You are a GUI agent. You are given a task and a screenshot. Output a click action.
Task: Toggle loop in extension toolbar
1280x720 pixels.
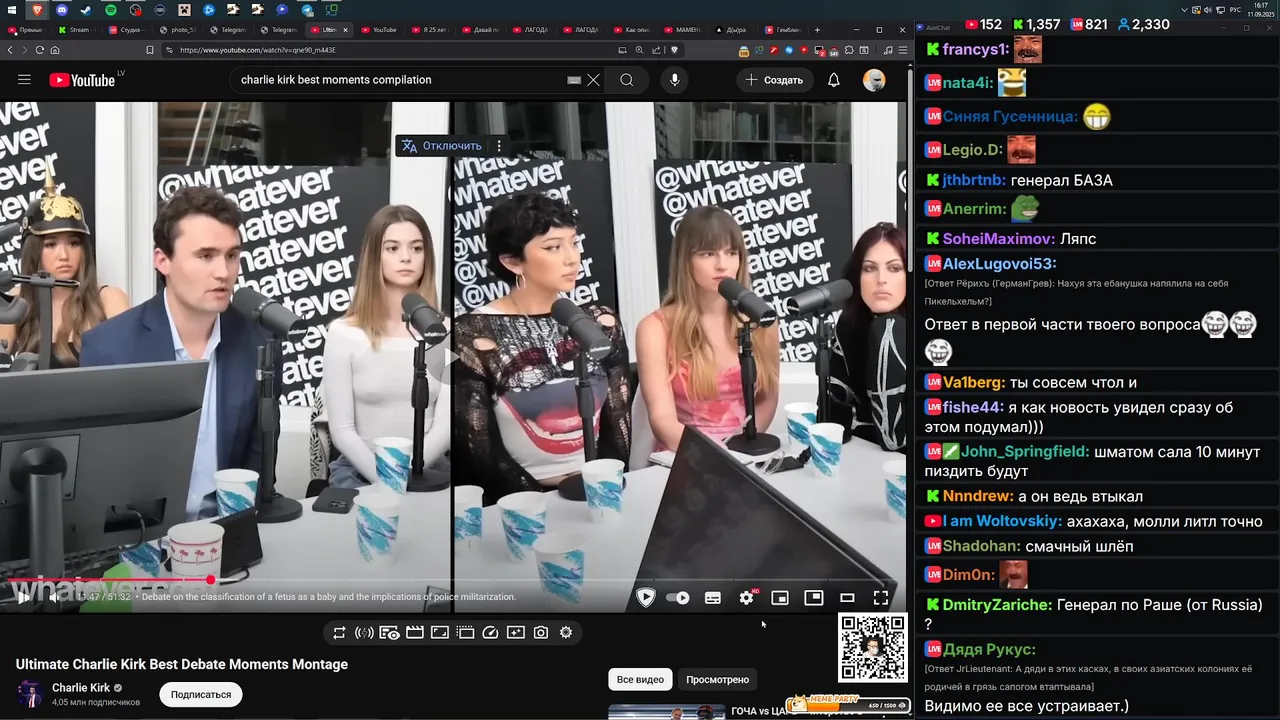click(x=340, y=632)
